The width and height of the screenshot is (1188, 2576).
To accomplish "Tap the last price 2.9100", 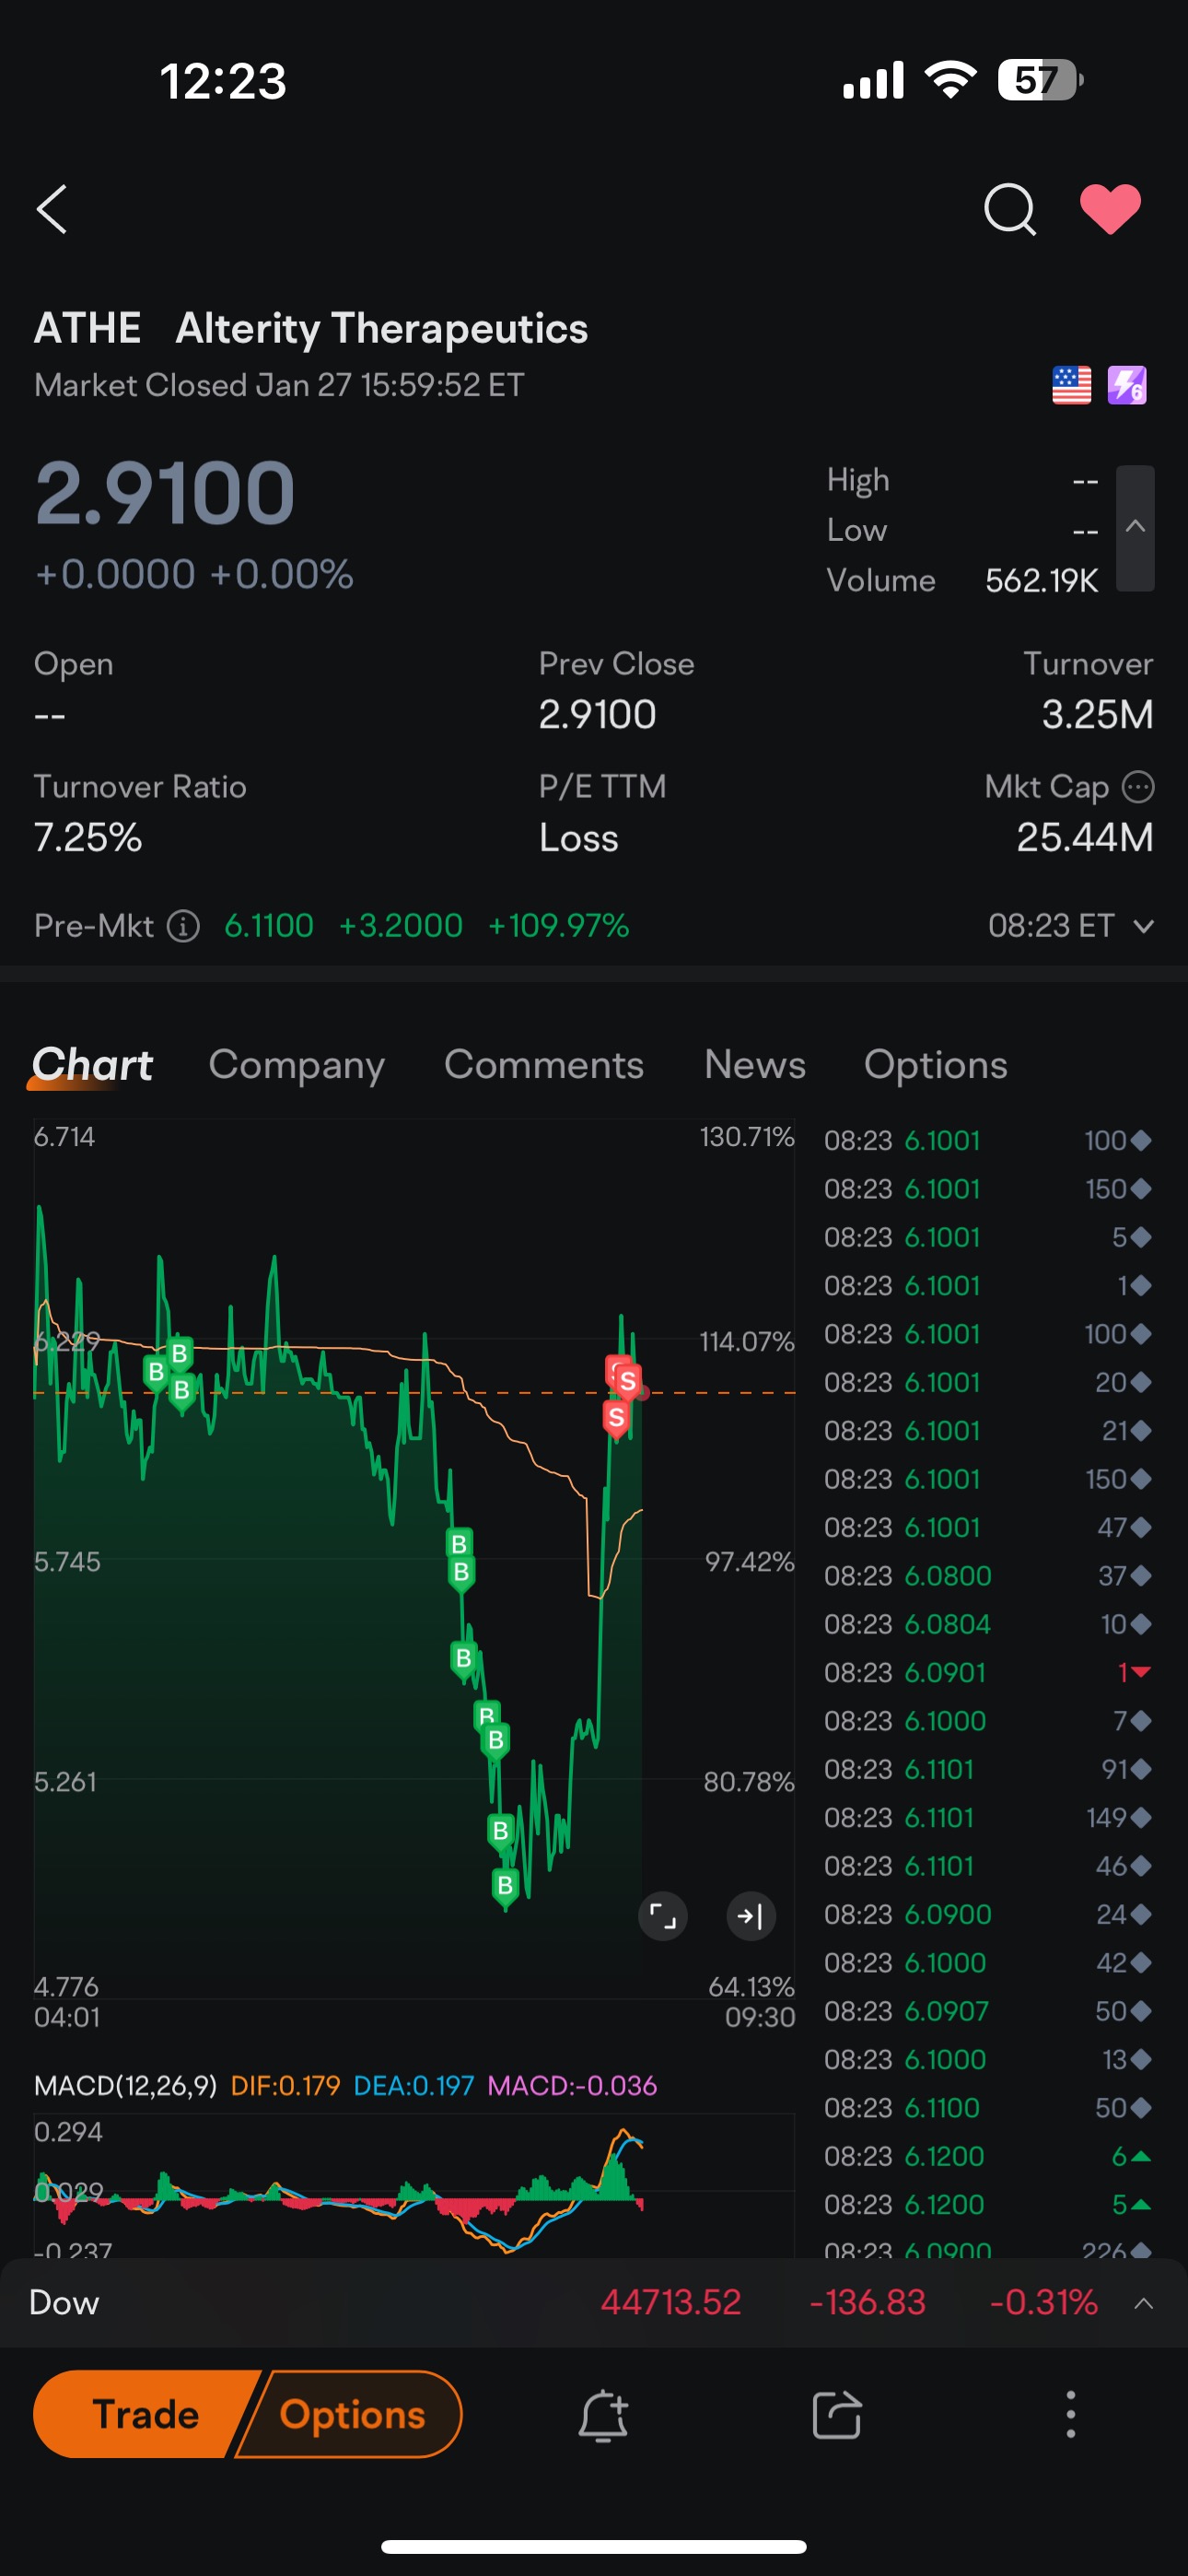I will 165,493.
